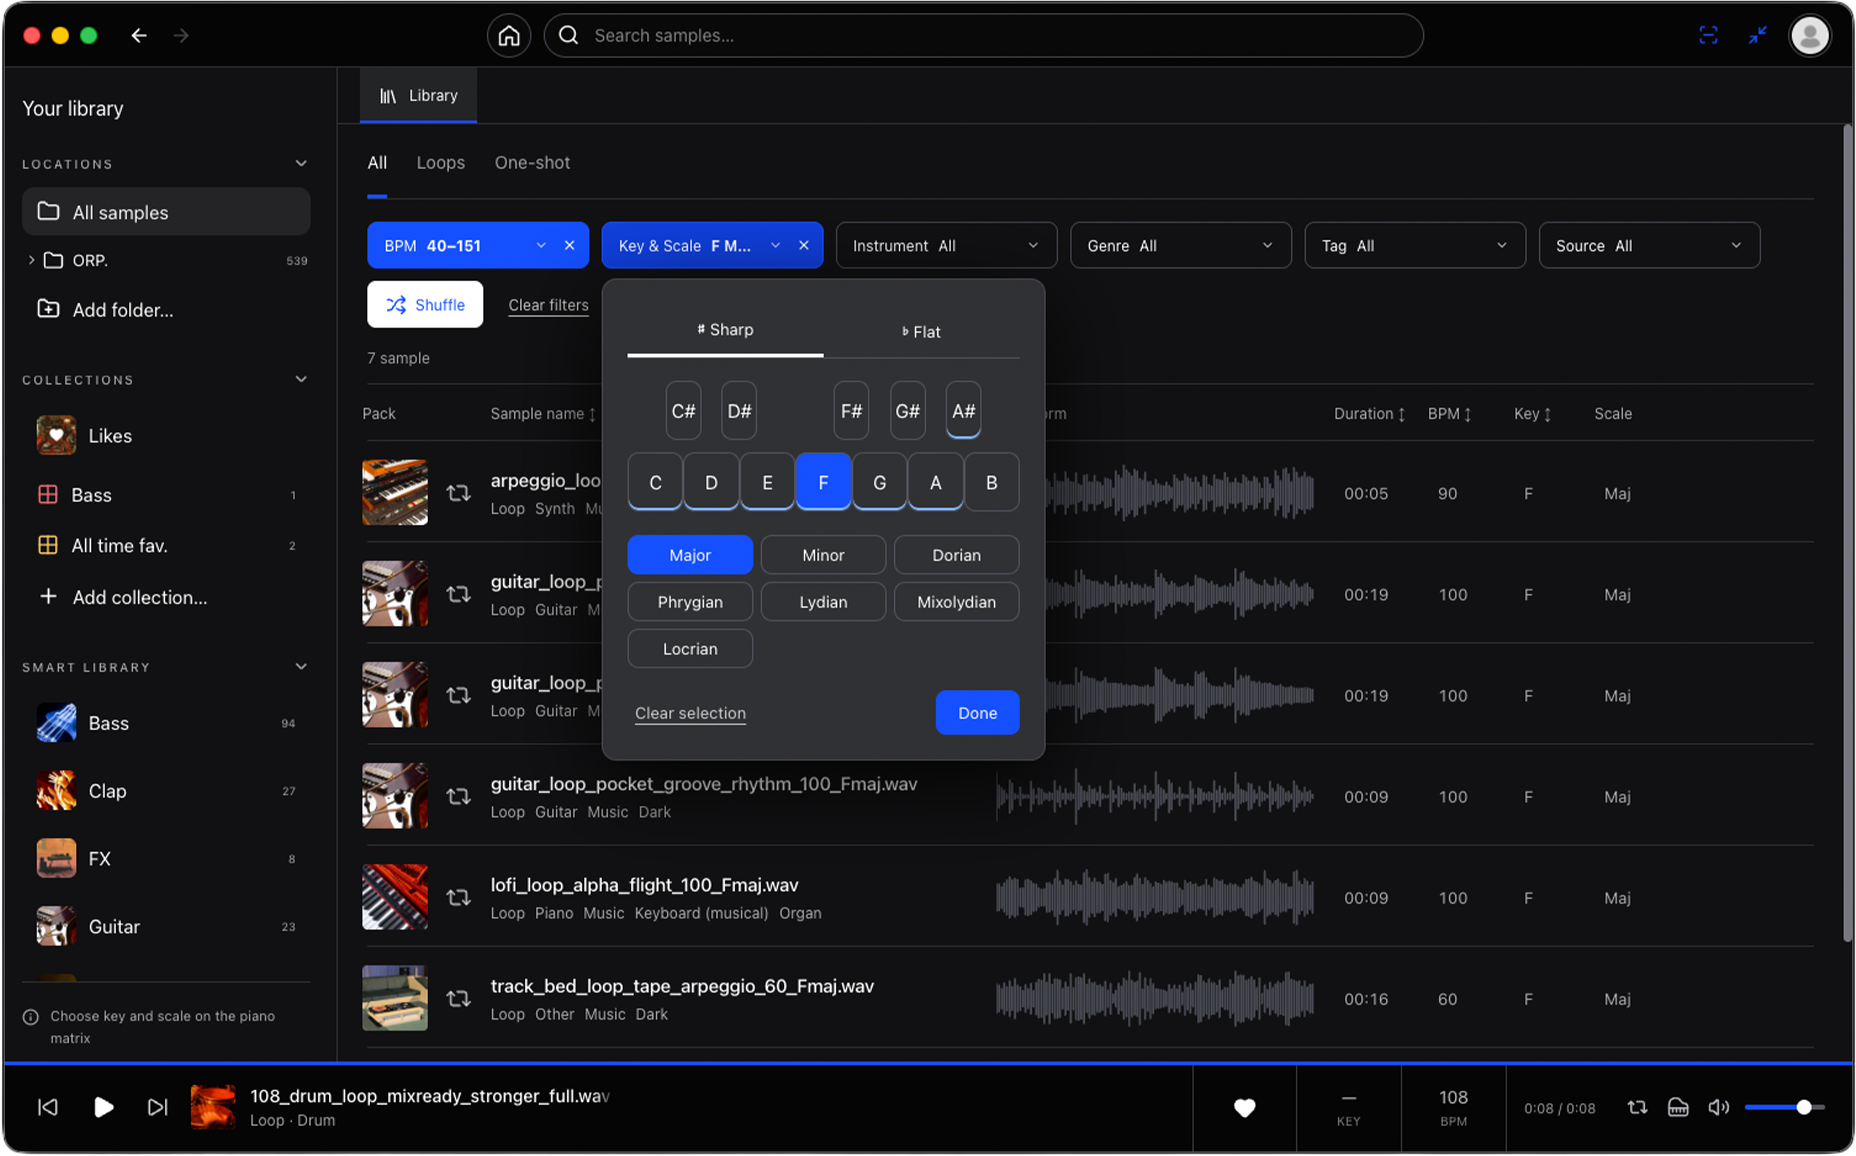Select the G key on piano matrix
This screenshot has width=1856, height=1156.
pyautogui.click(x=879, y=482)
